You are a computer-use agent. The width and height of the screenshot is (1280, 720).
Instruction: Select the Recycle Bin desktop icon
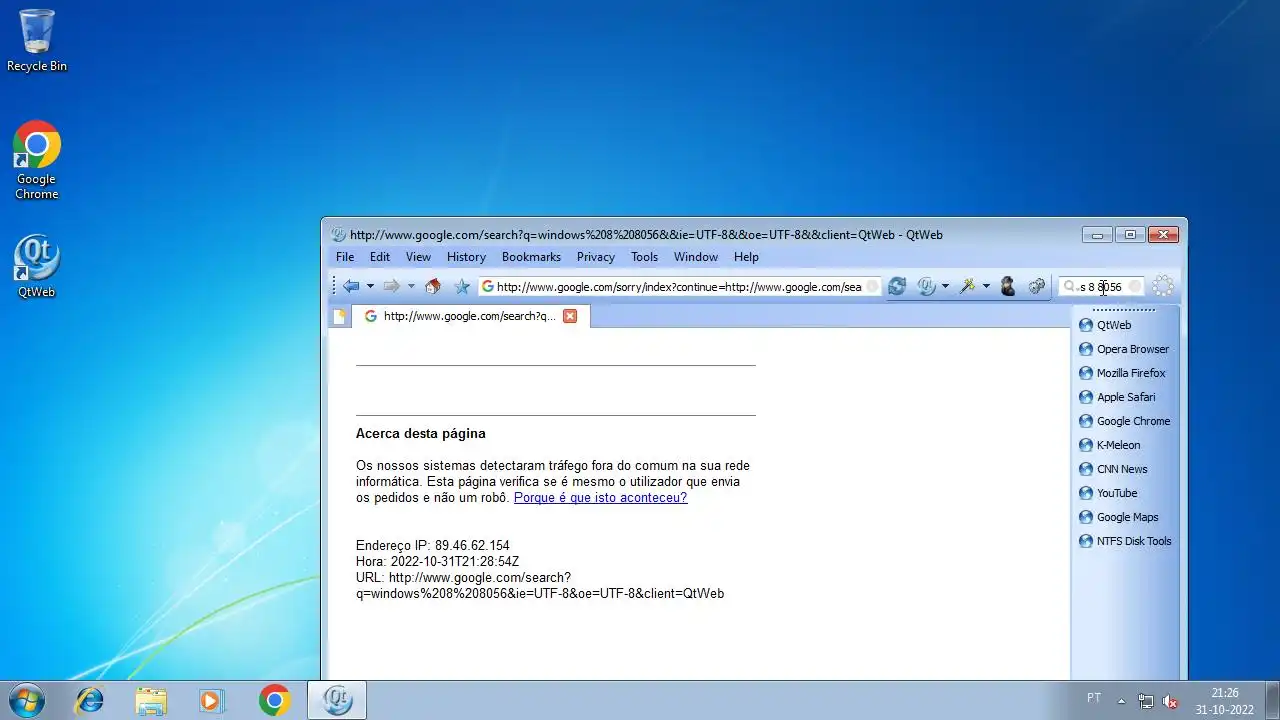coord(37,41)
